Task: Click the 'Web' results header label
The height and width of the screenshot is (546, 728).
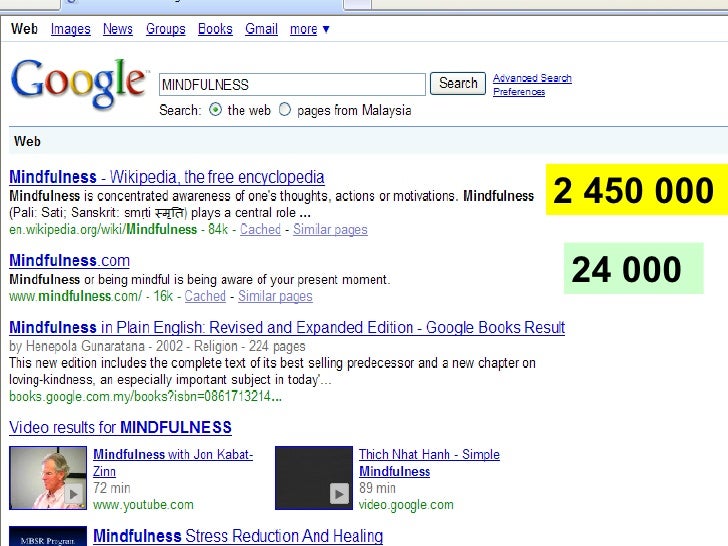Action: tap(27, 141)
